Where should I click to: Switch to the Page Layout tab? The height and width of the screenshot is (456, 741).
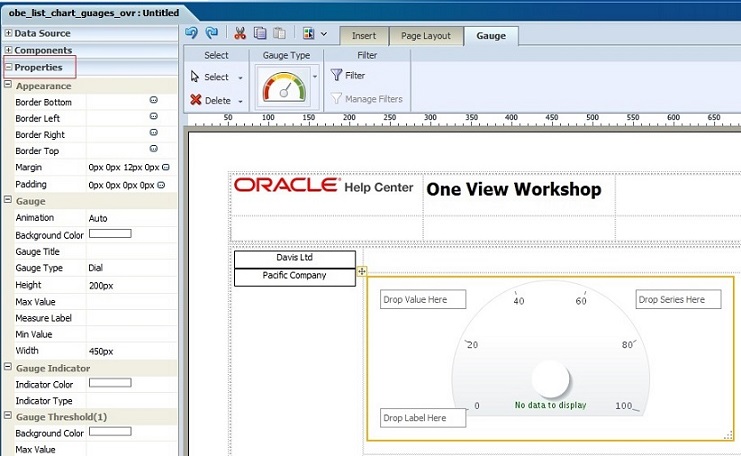point(426,36)
